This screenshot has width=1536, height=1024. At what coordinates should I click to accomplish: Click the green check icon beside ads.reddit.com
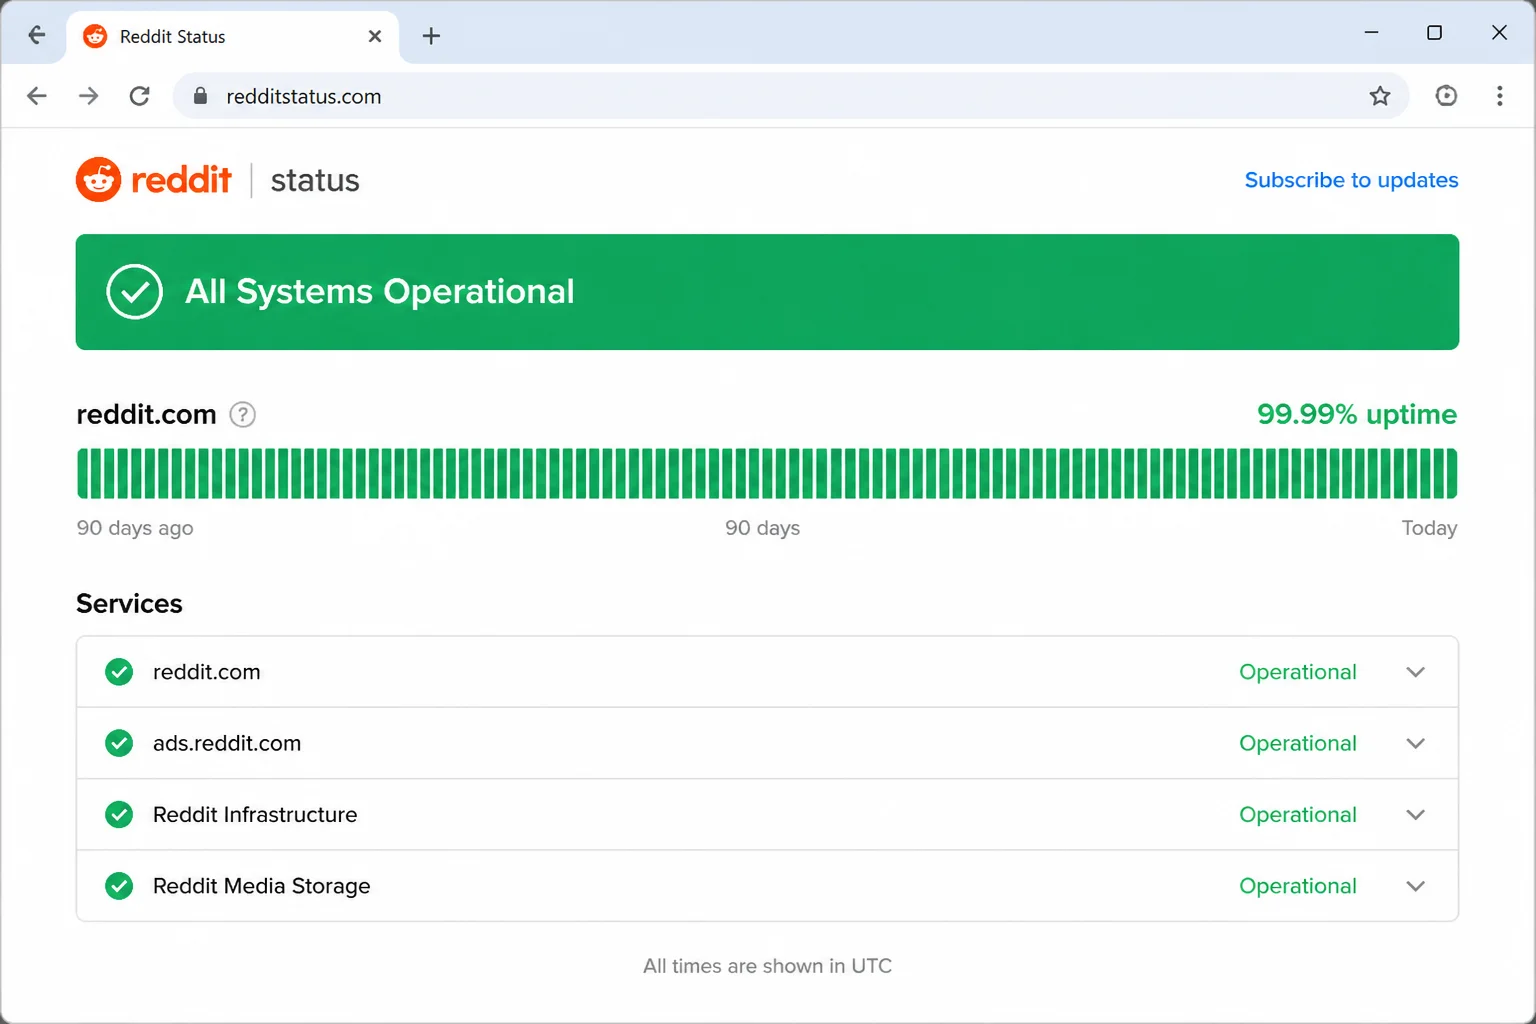point(119,743)
